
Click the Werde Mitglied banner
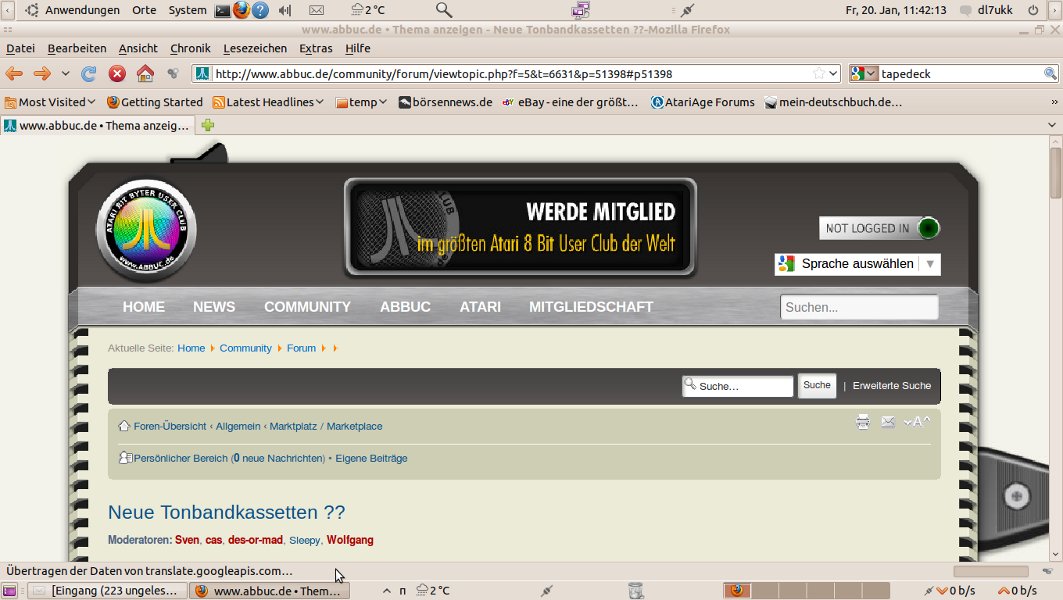click(521, 228)
